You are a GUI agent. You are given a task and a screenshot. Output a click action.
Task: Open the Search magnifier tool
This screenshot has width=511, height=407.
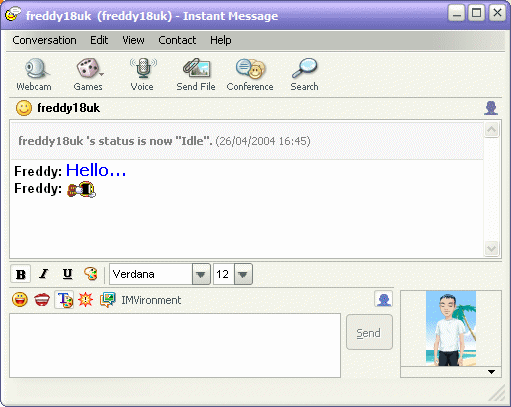(304, 75)
